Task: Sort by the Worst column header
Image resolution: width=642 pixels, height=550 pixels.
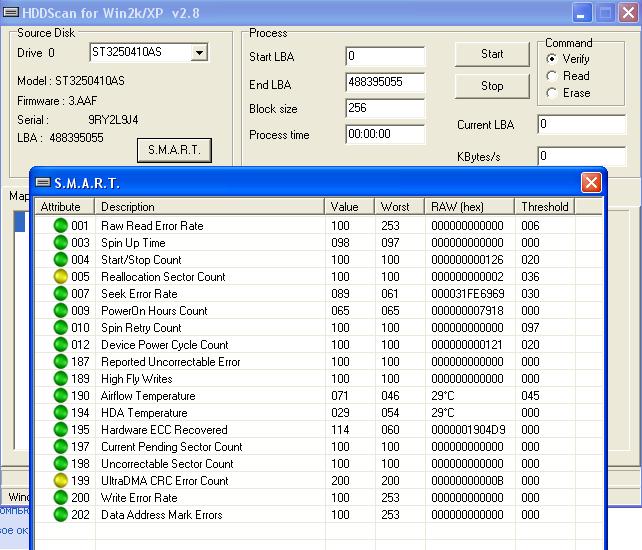Action: 400,206
